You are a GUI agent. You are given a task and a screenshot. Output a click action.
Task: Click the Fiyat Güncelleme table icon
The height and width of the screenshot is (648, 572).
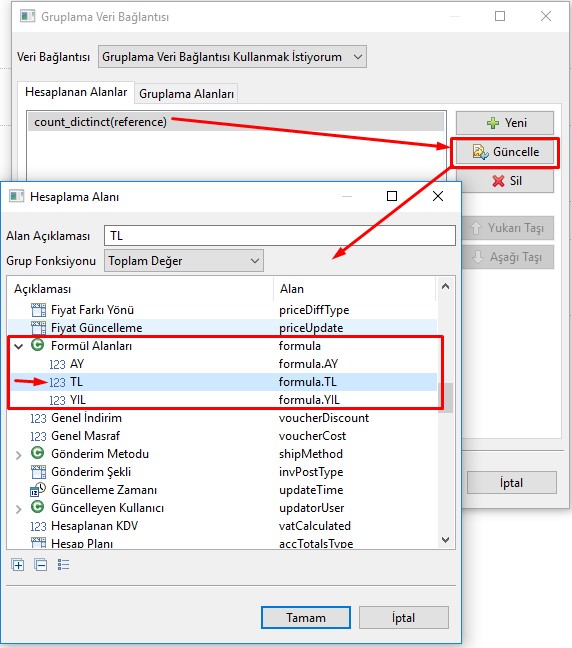38,328
